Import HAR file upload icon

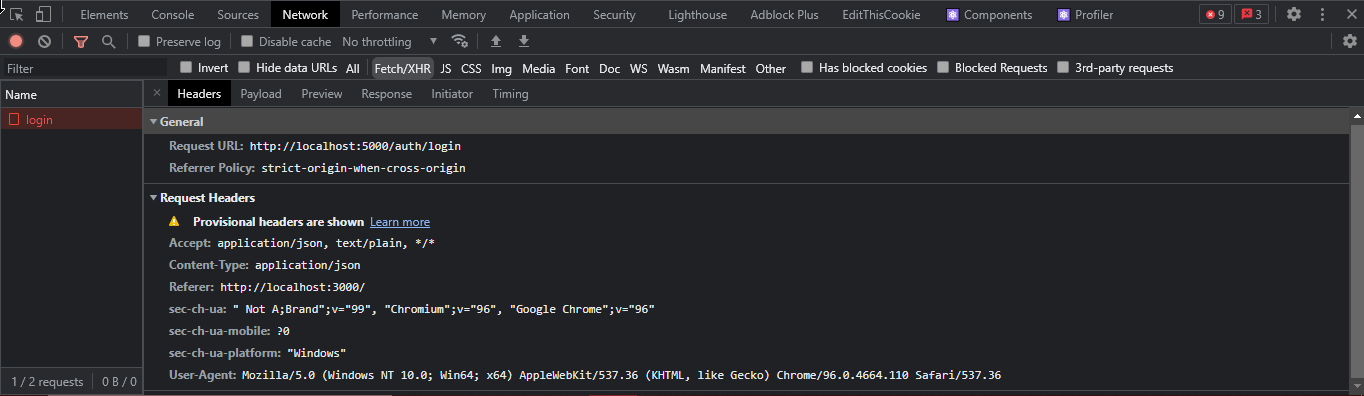495,41
